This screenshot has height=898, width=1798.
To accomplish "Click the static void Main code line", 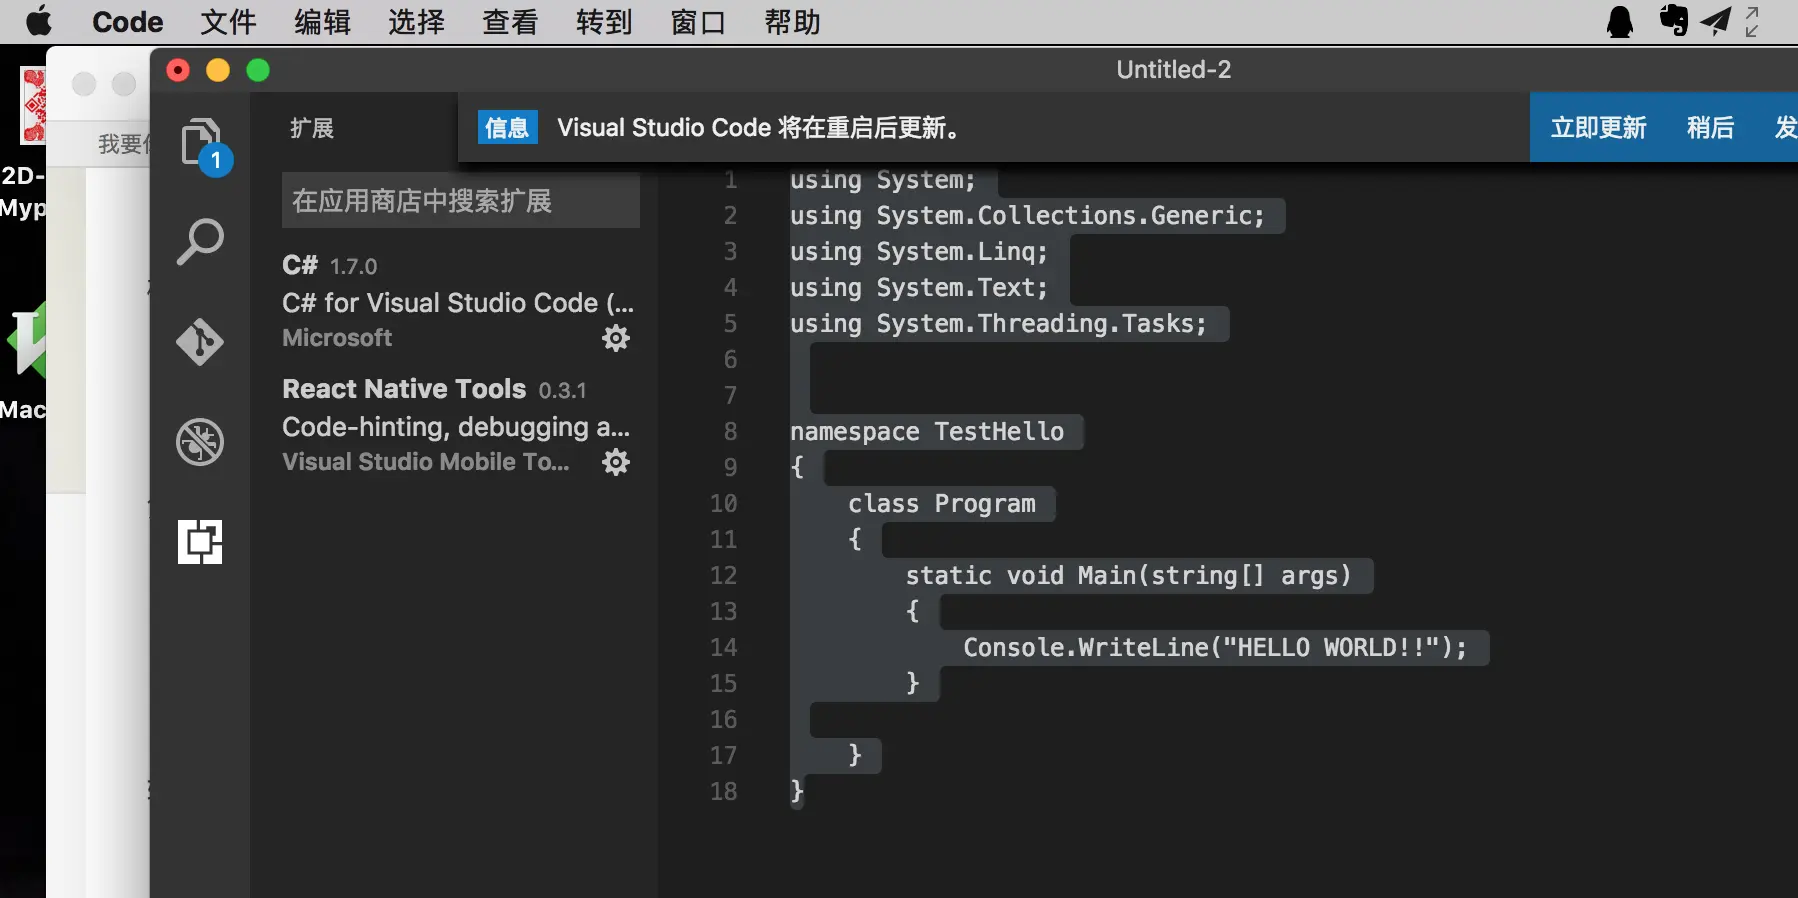I will click(x=1129, y=576).
